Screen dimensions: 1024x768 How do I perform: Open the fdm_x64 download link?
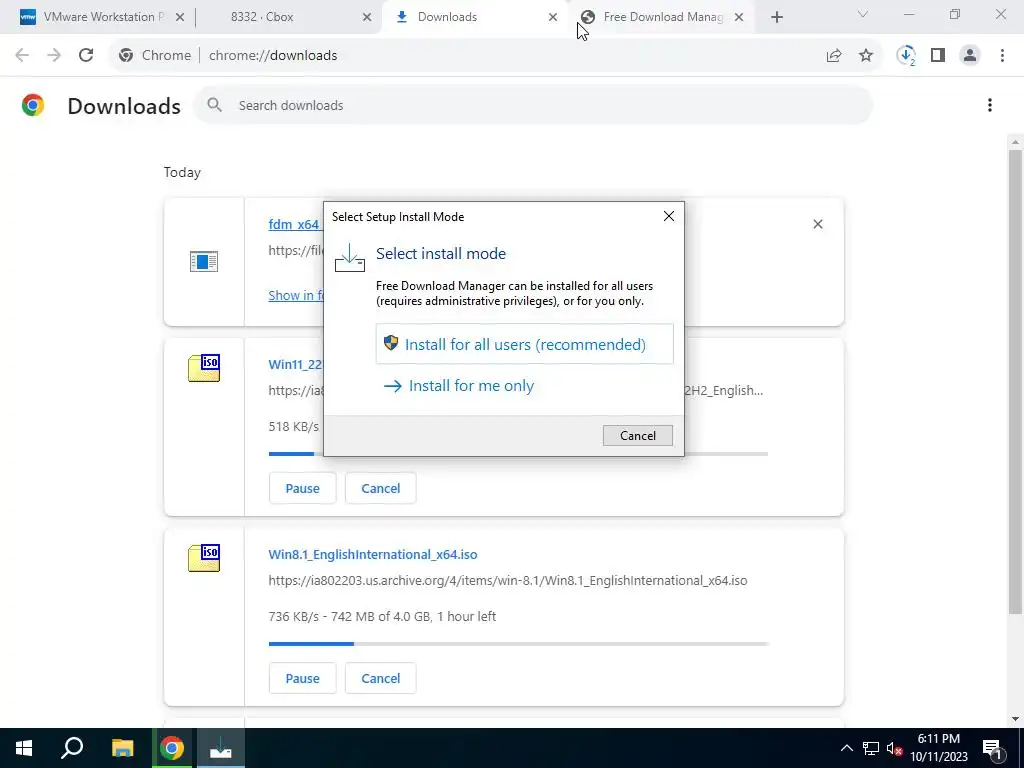tap(294, 224)
